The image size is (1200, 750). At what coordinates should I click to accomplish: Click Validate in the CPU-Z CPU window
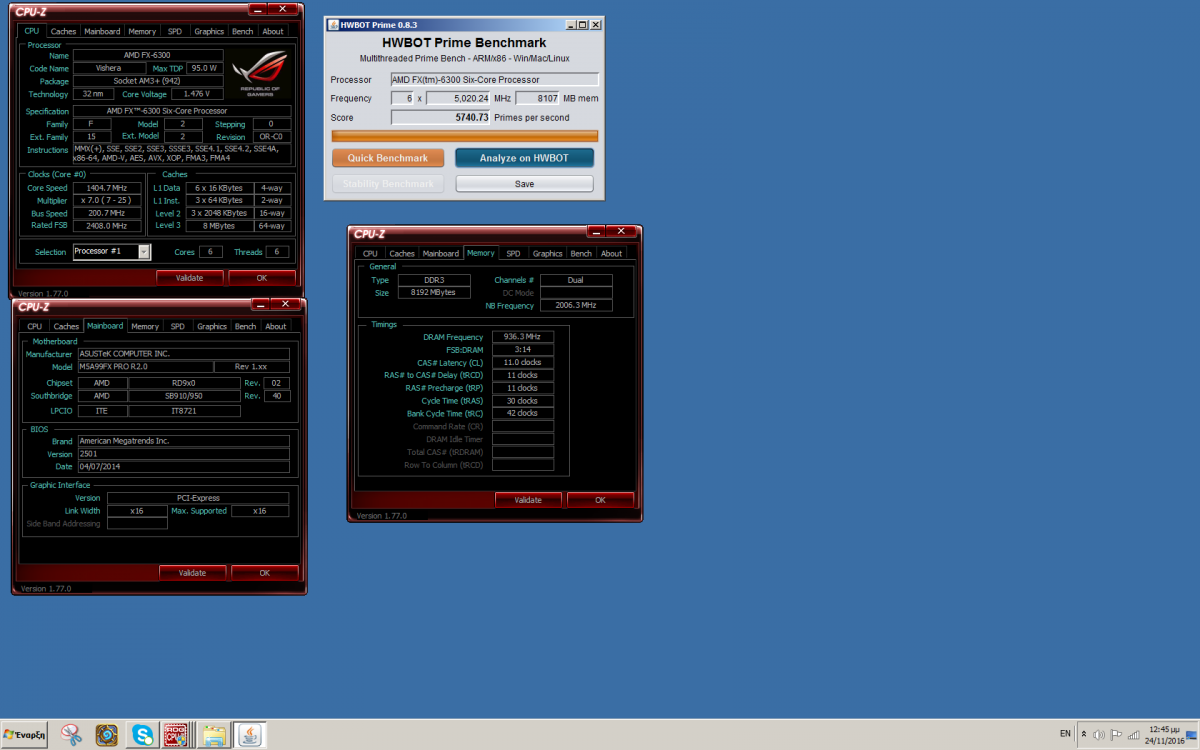(190, 277)
